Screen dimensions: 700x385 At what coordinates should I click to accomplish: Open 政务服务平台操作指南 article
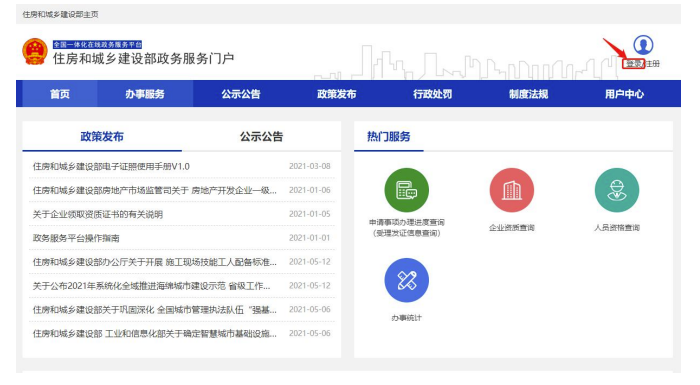[x=76, y=238]
